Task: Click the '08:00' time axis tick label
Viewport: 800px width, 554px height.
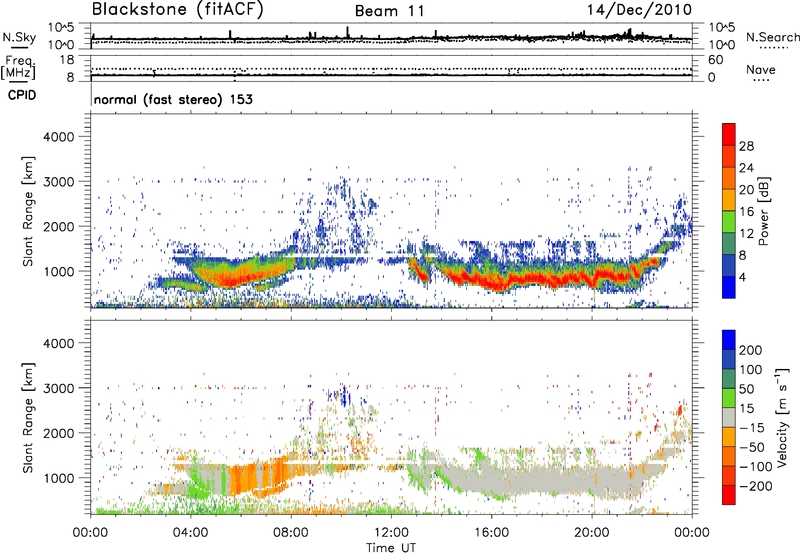Action: point(291,533)
